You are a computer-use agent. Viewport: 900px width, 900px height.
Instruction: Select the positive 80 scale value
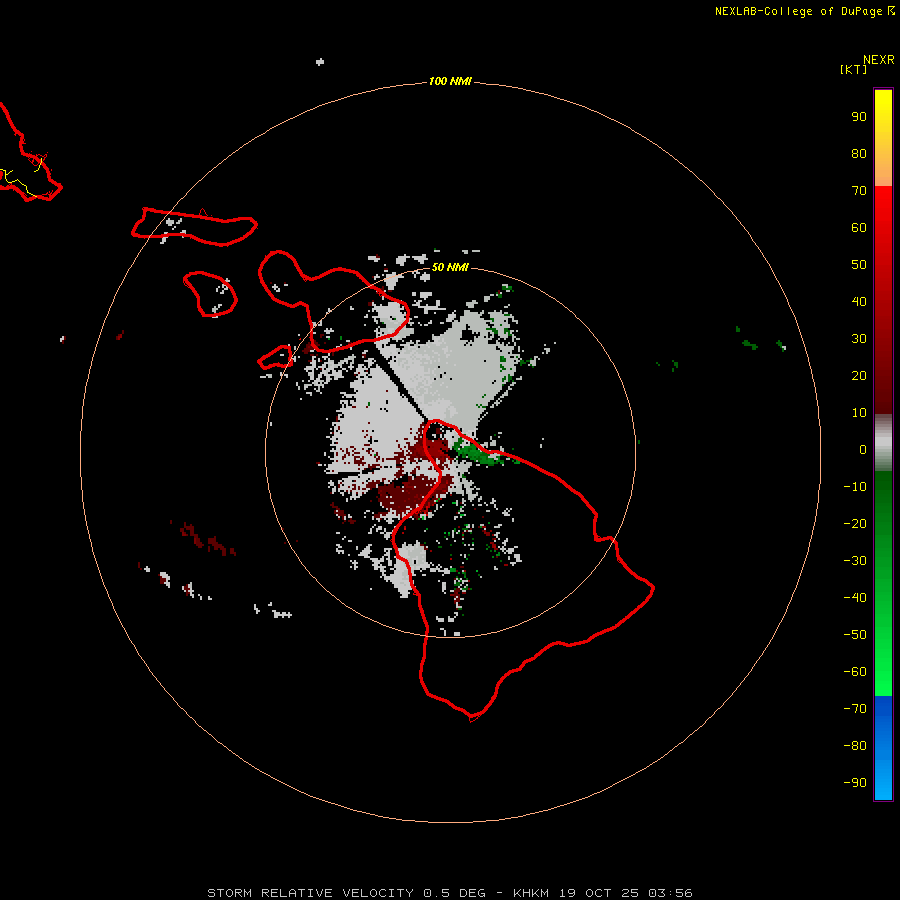click(x=859, y=154)
